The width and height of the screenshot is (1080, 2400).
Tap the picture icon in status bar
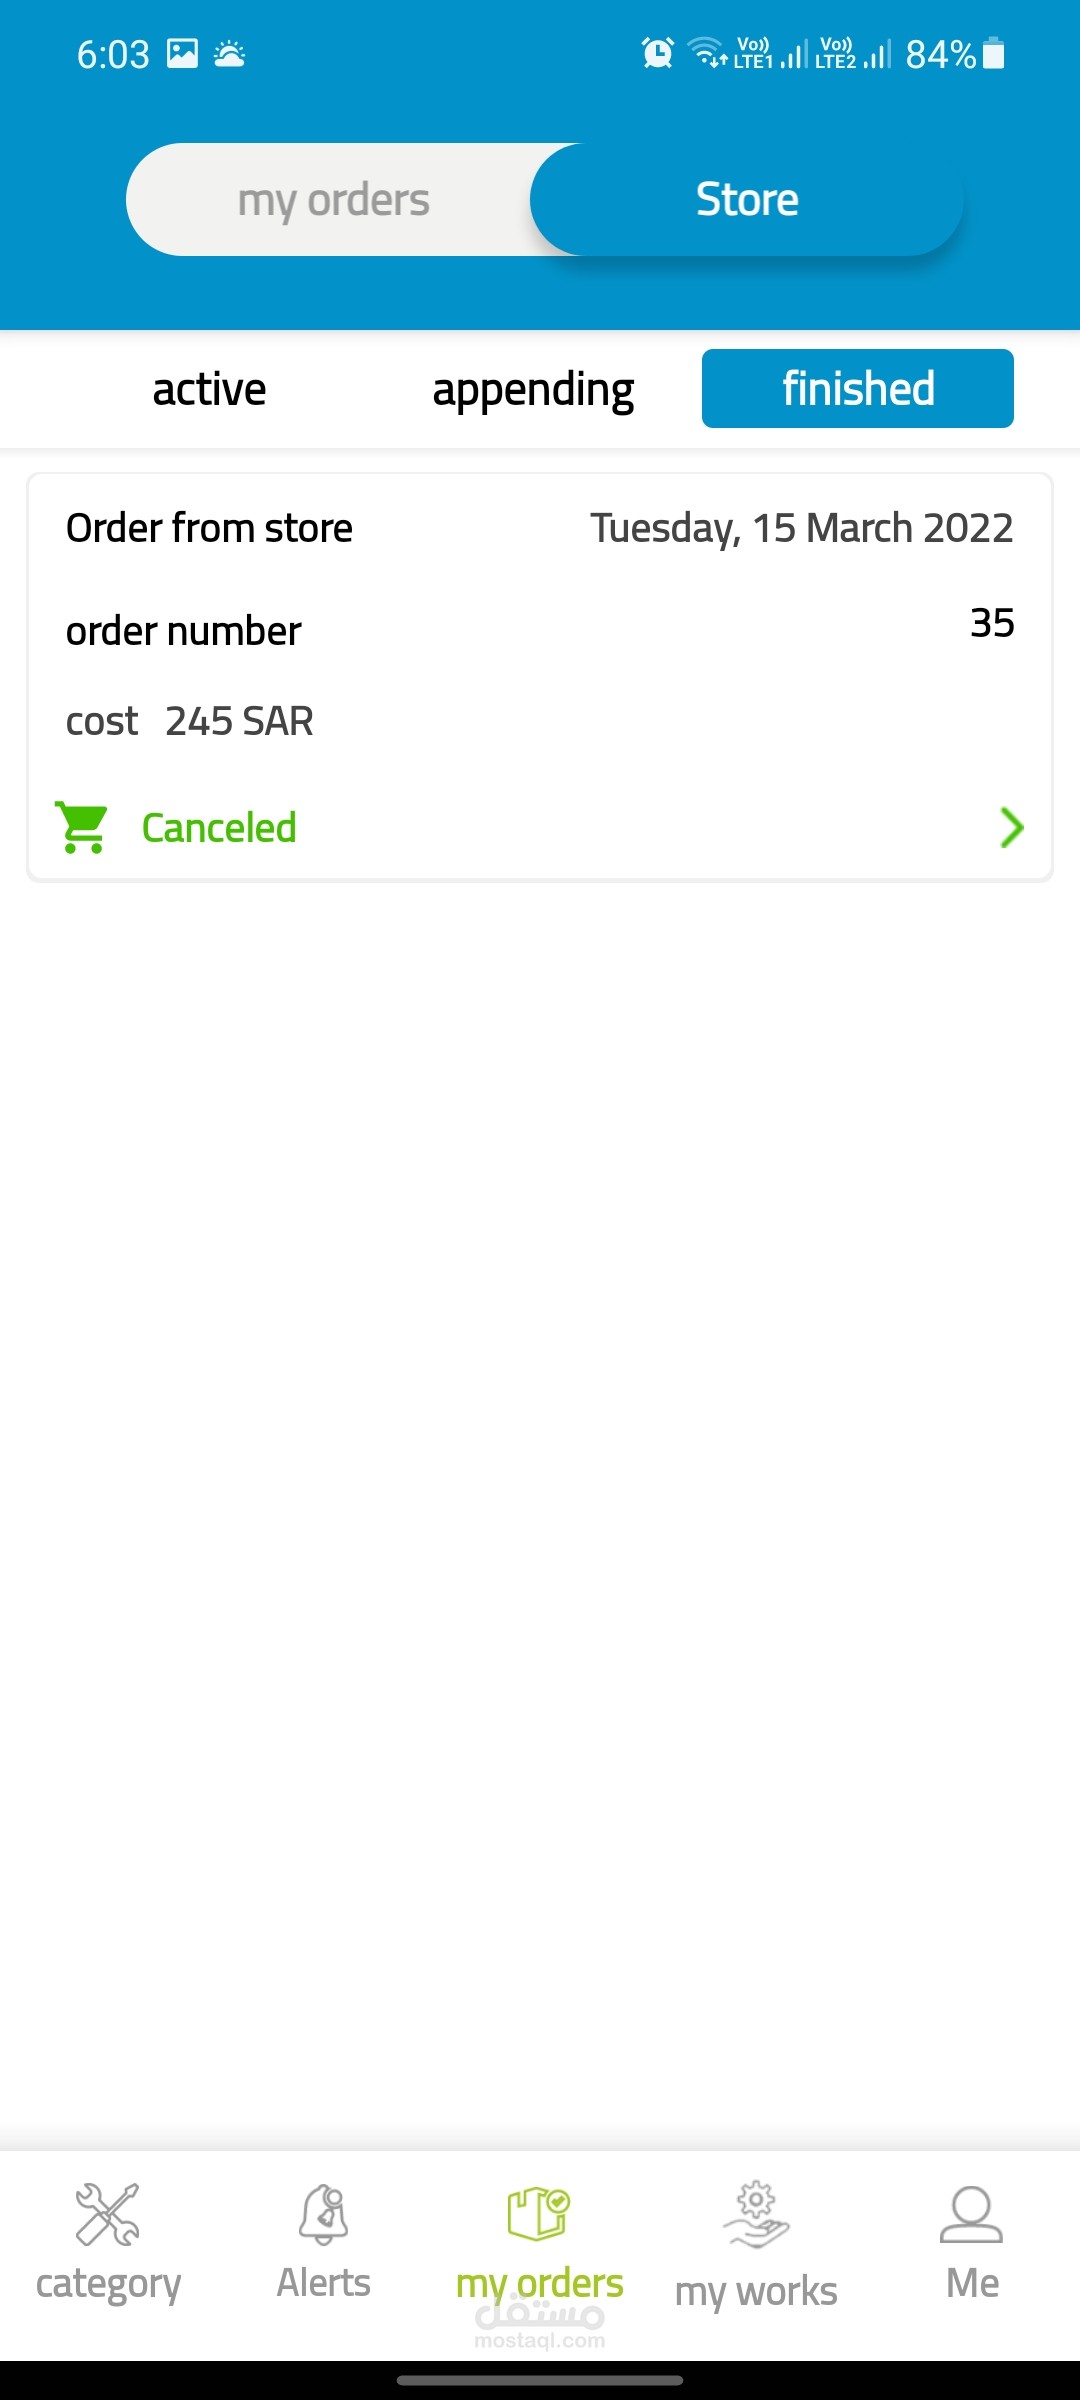coord(182,53)
